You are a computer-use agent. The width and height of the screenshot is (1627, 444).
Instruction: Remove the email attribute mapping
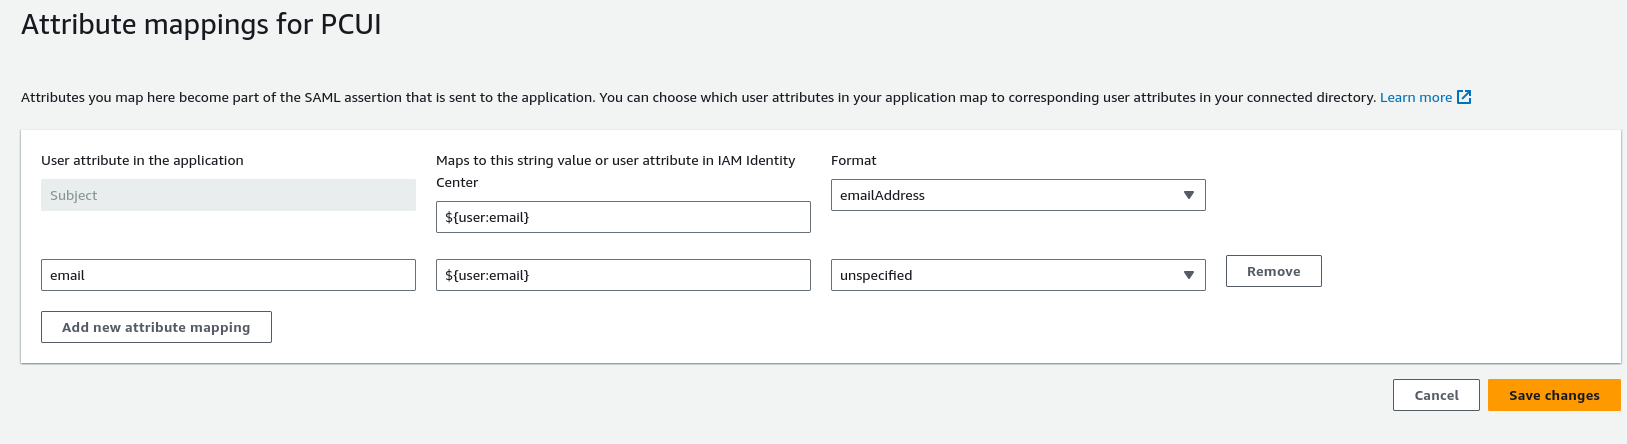coord(1273,271)
